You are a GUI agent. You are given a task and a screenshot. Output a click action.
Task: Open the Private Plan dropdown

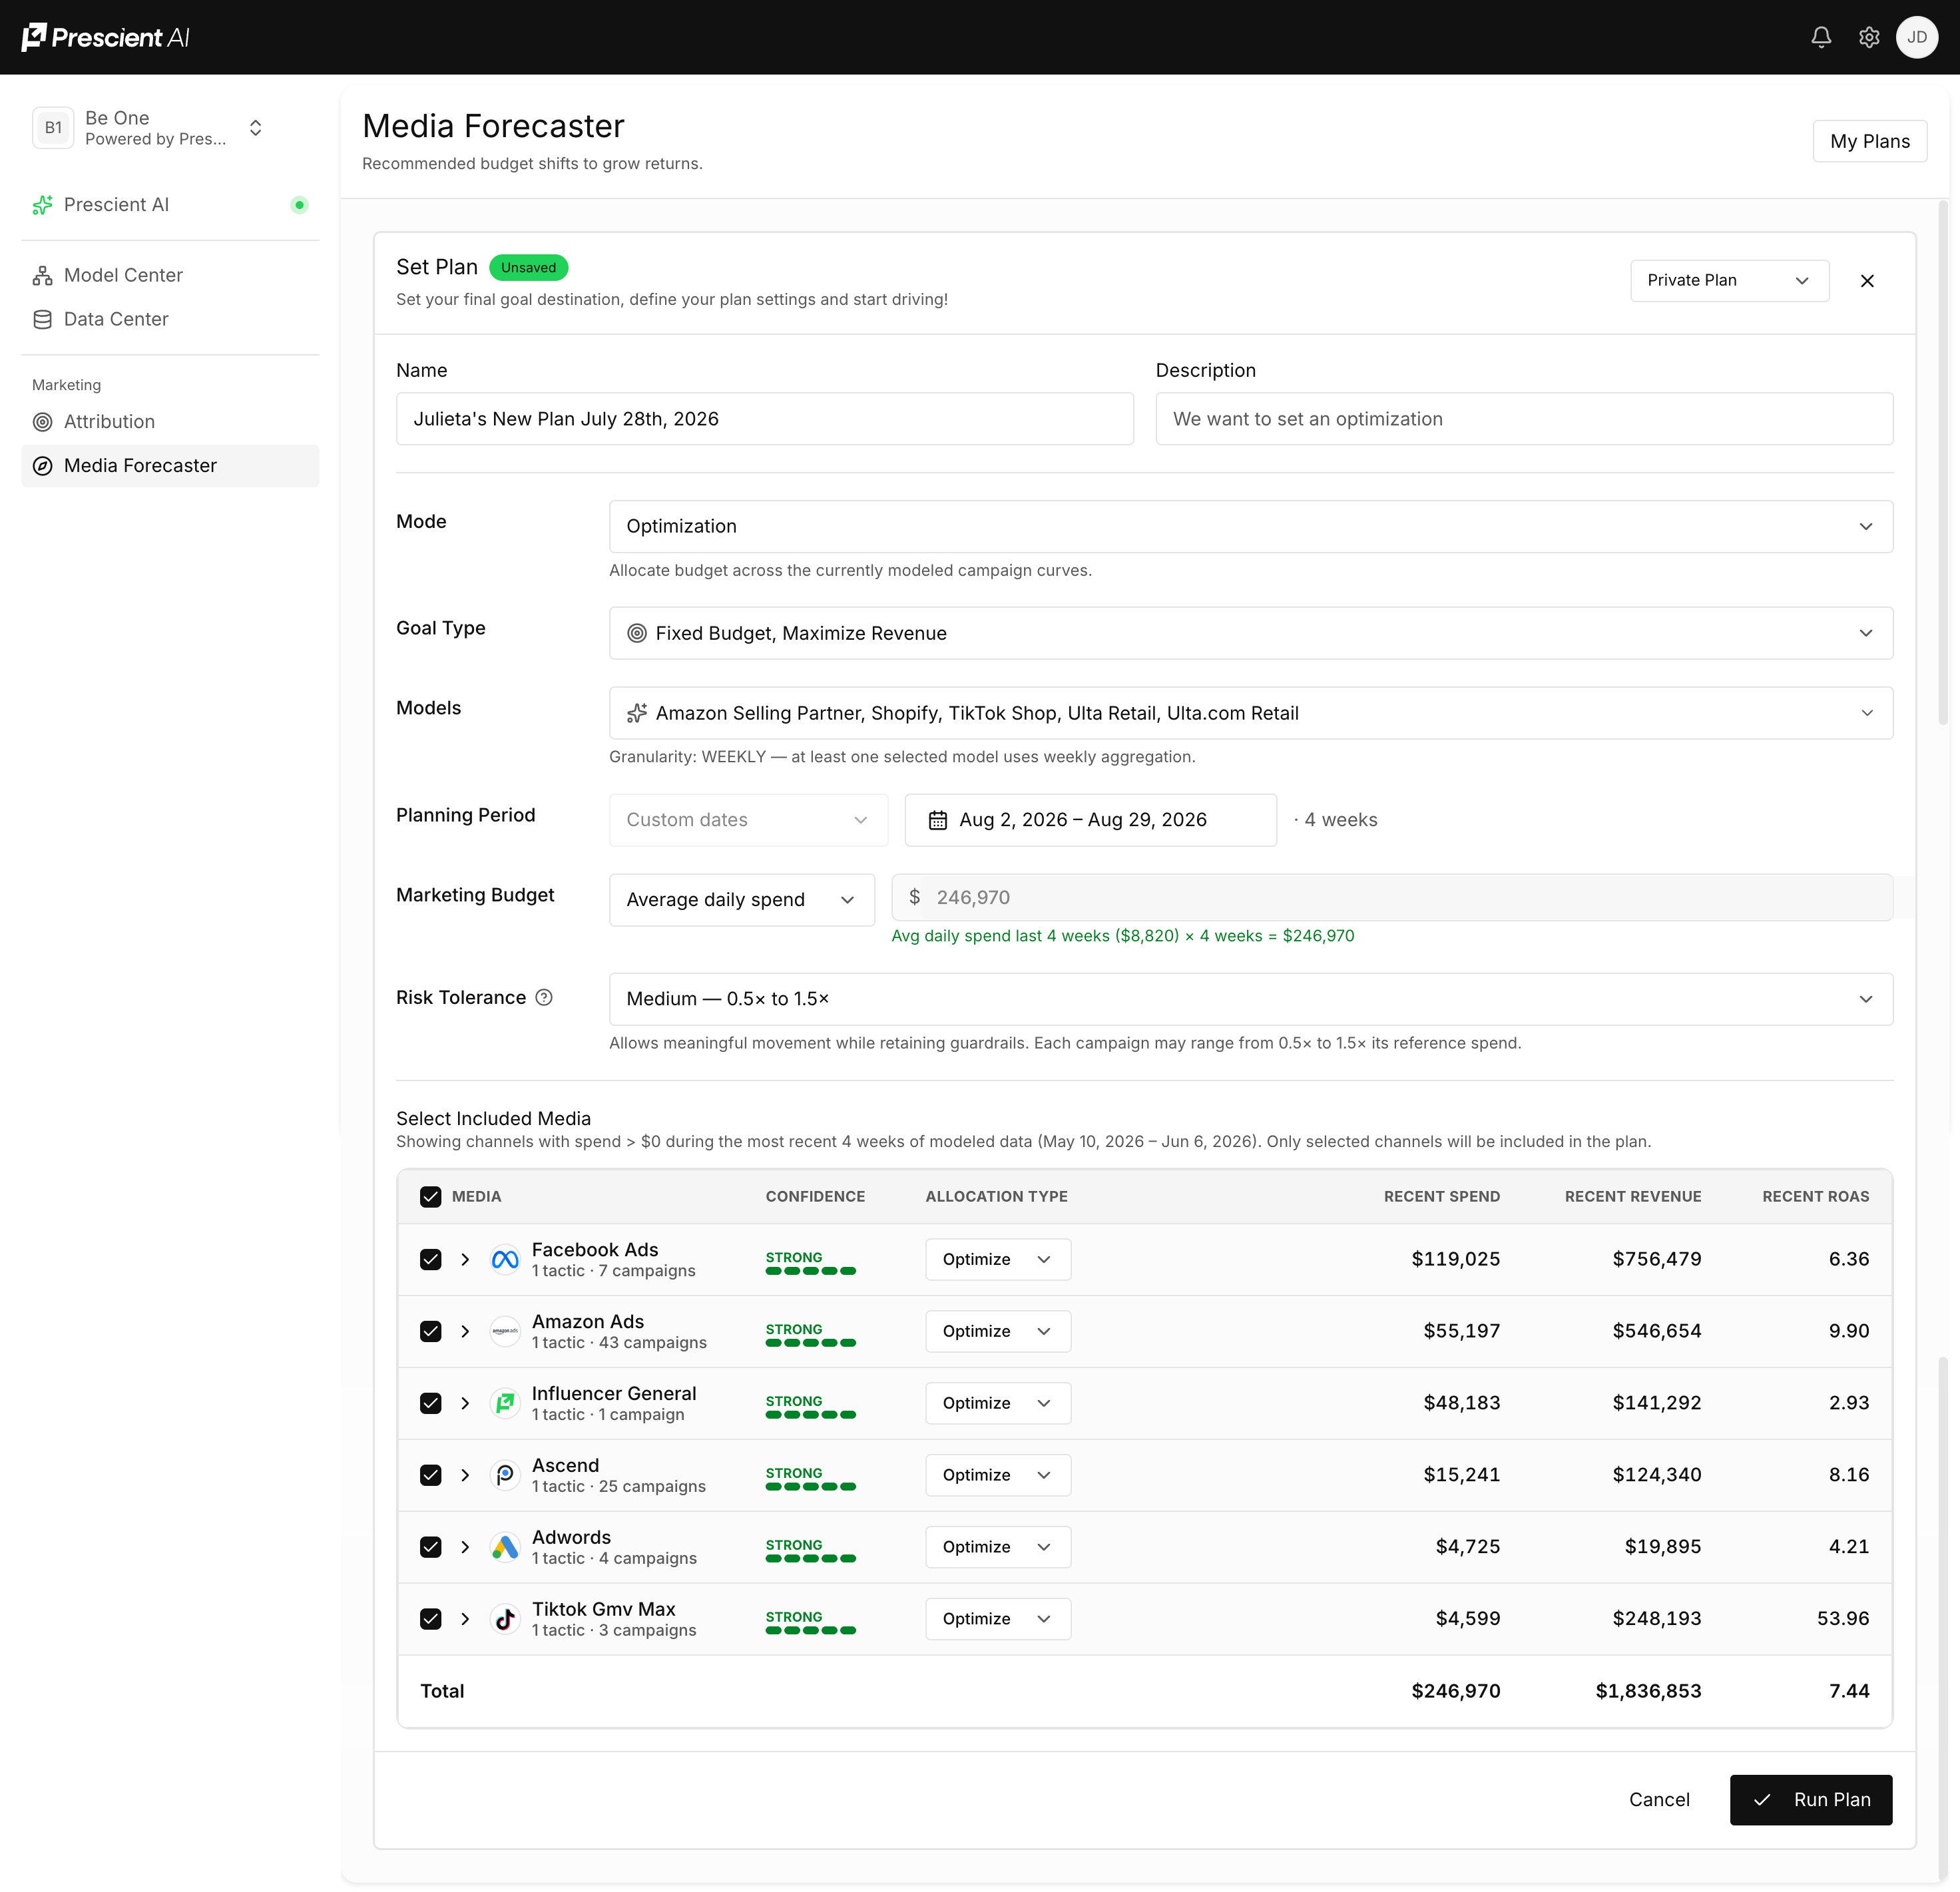pos(1729,281)
